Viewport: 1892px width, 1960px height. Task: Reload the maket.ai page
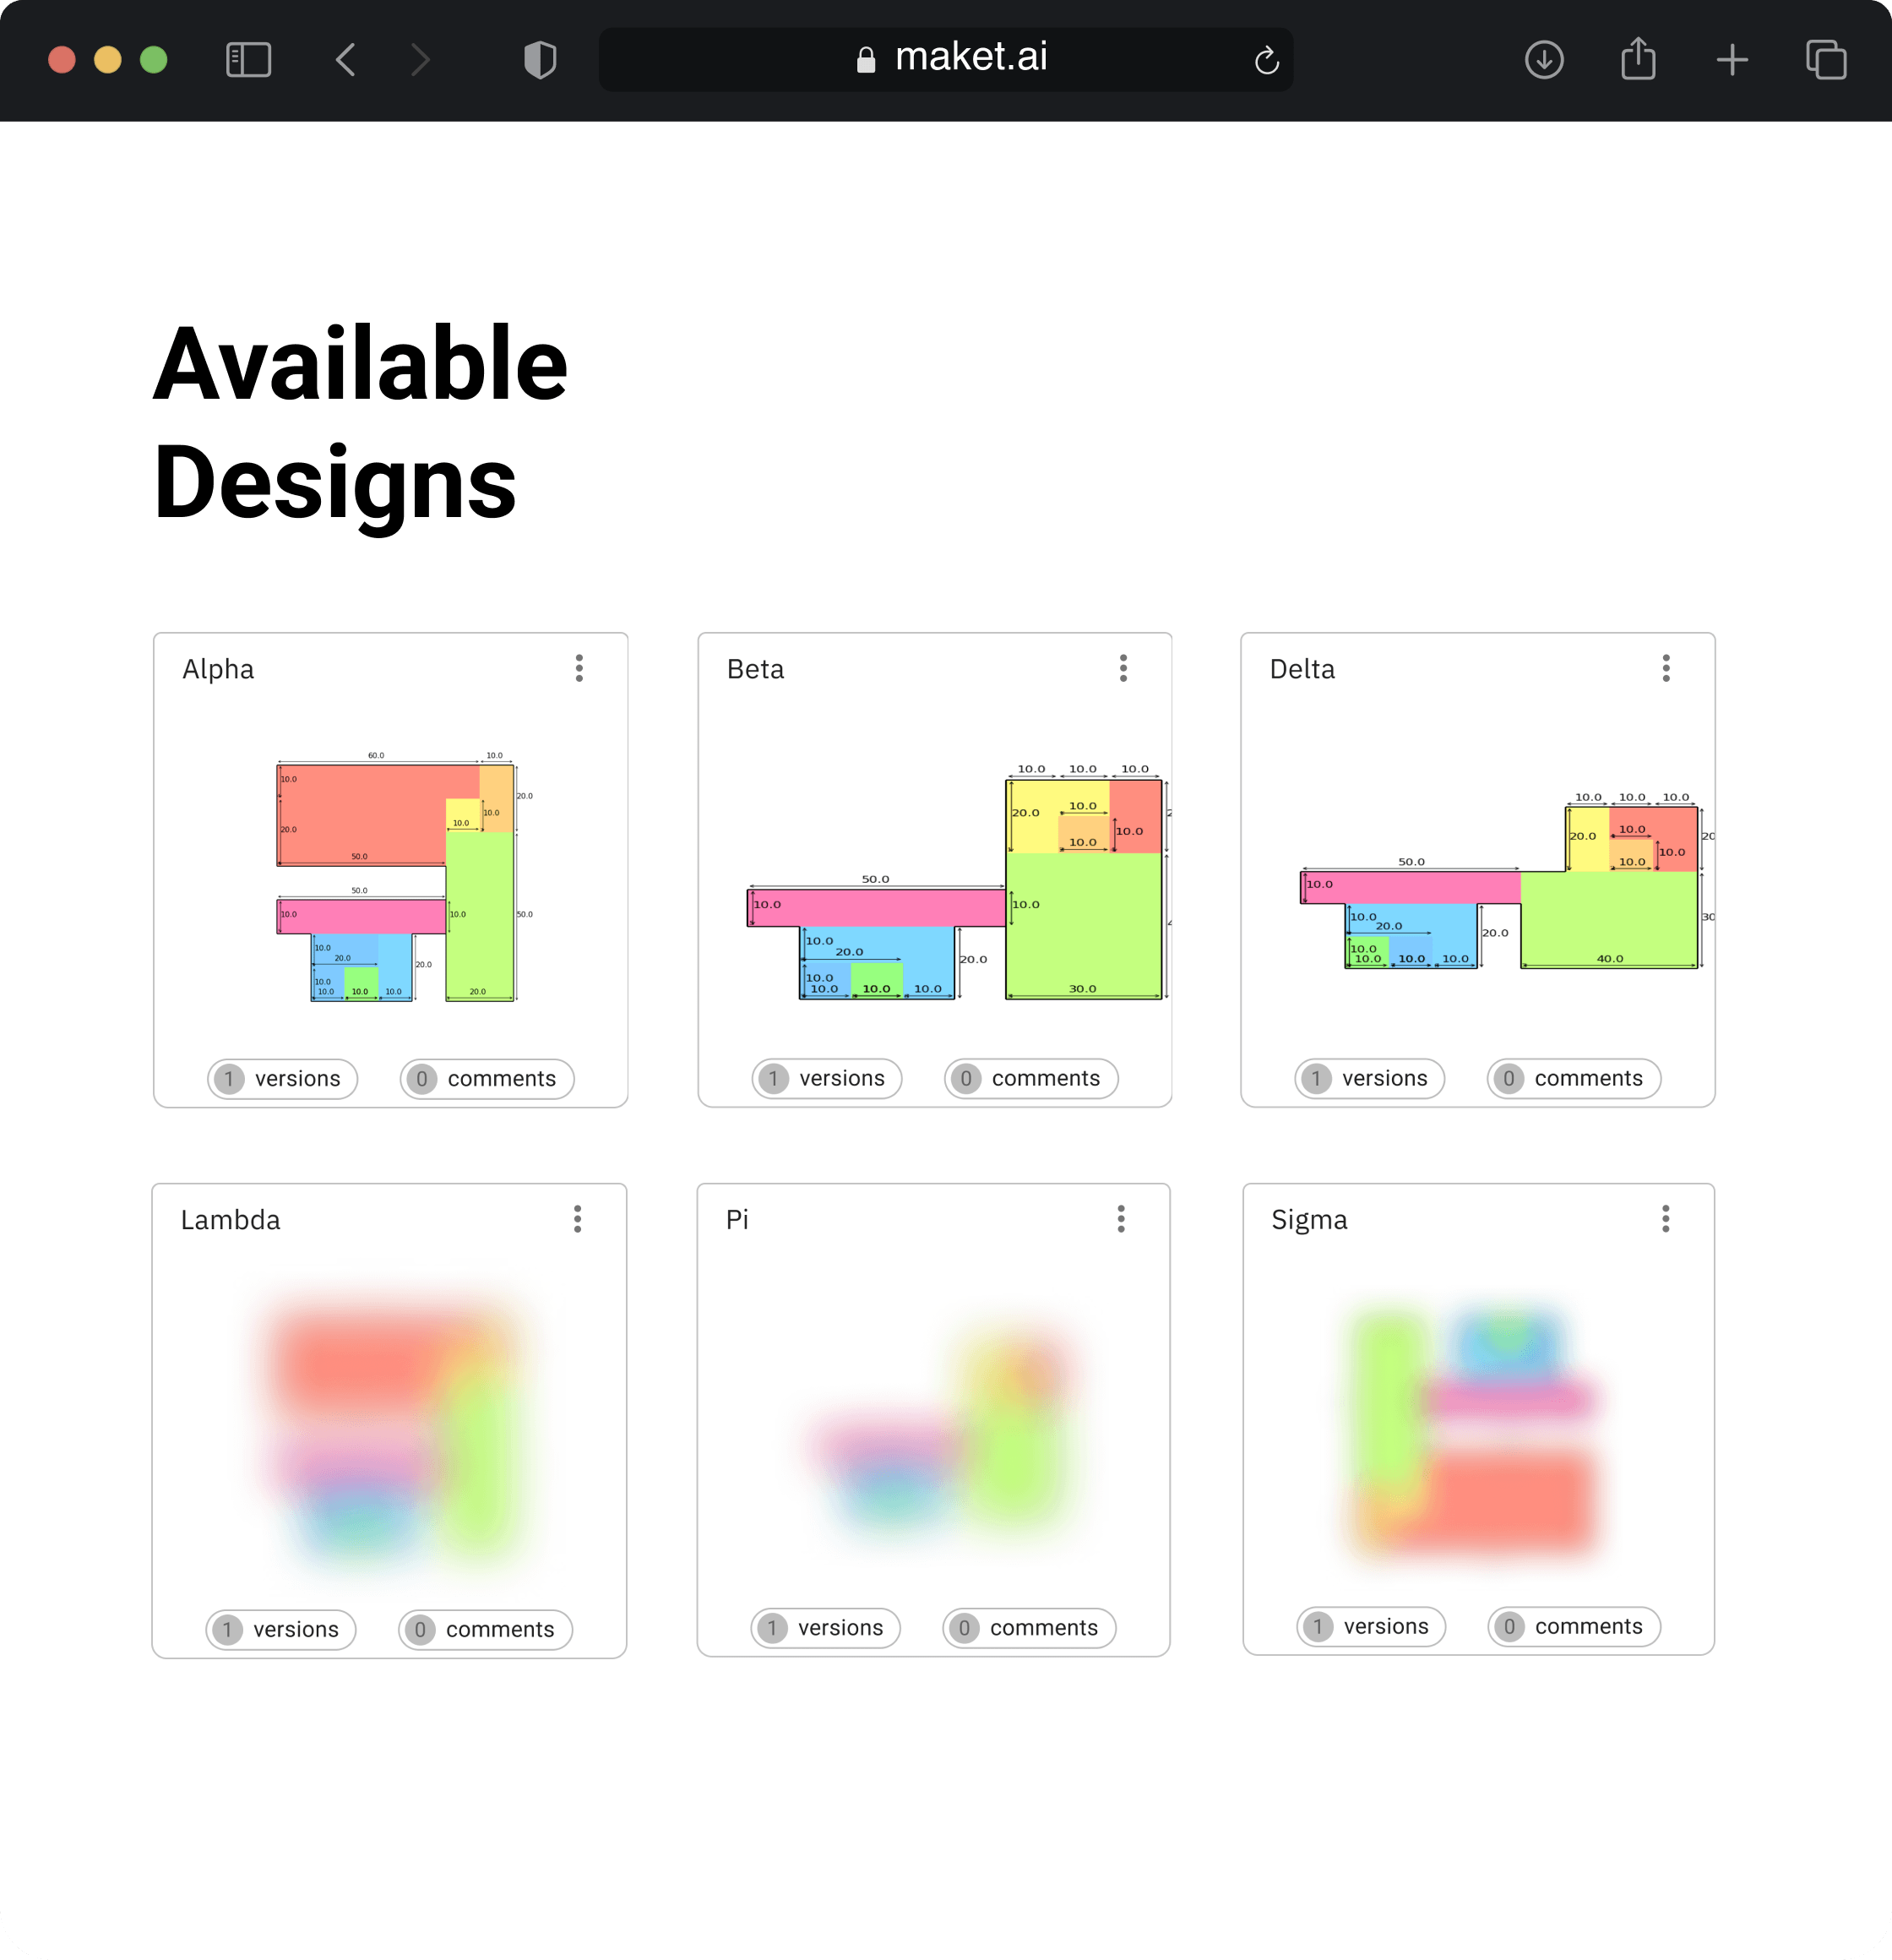1267,60
